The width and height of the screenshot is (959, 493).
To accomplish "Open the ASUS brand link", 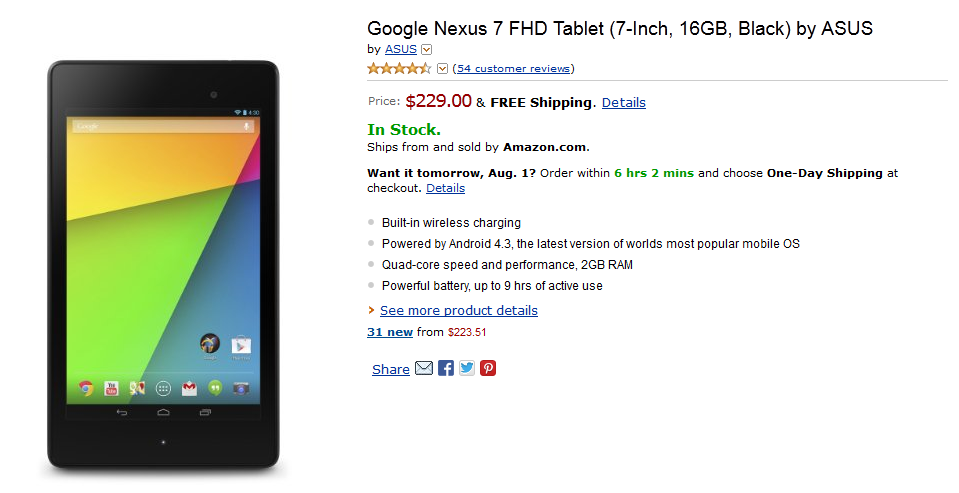I will point(401,49).
